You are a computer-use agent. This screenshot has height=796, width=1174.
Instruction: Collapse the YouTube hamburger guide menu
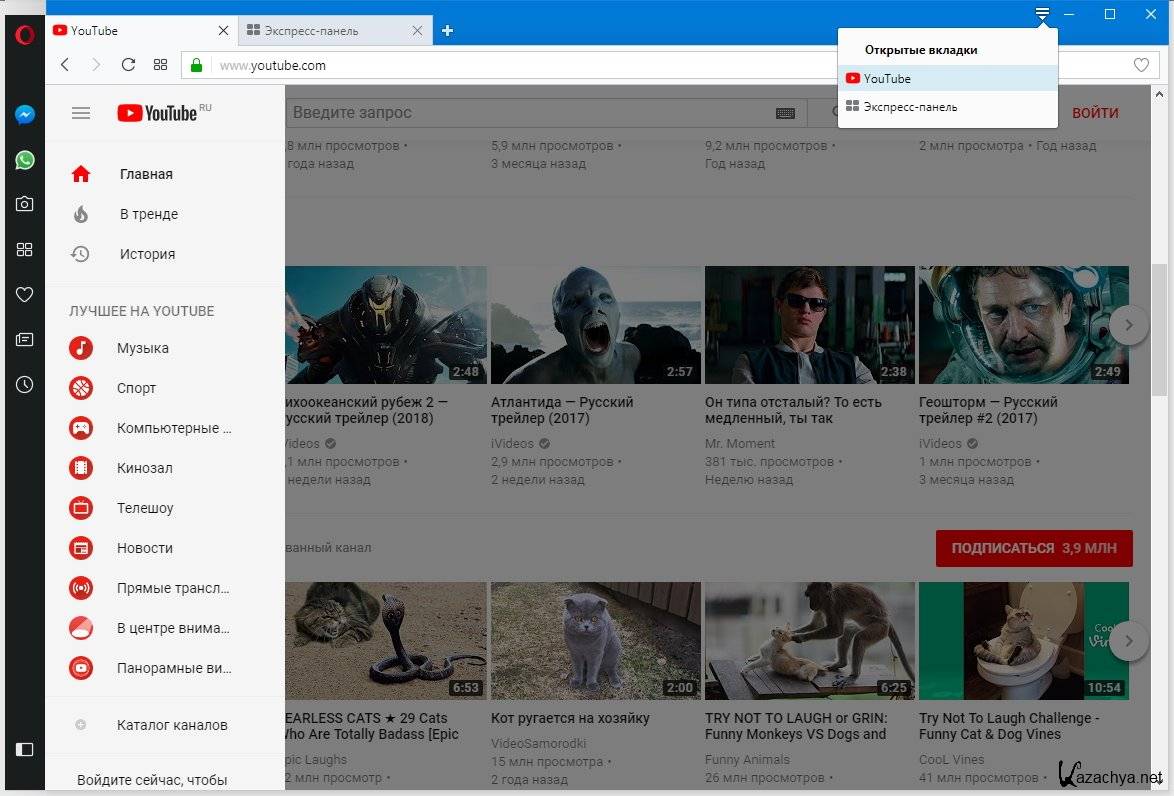[81, 113]
